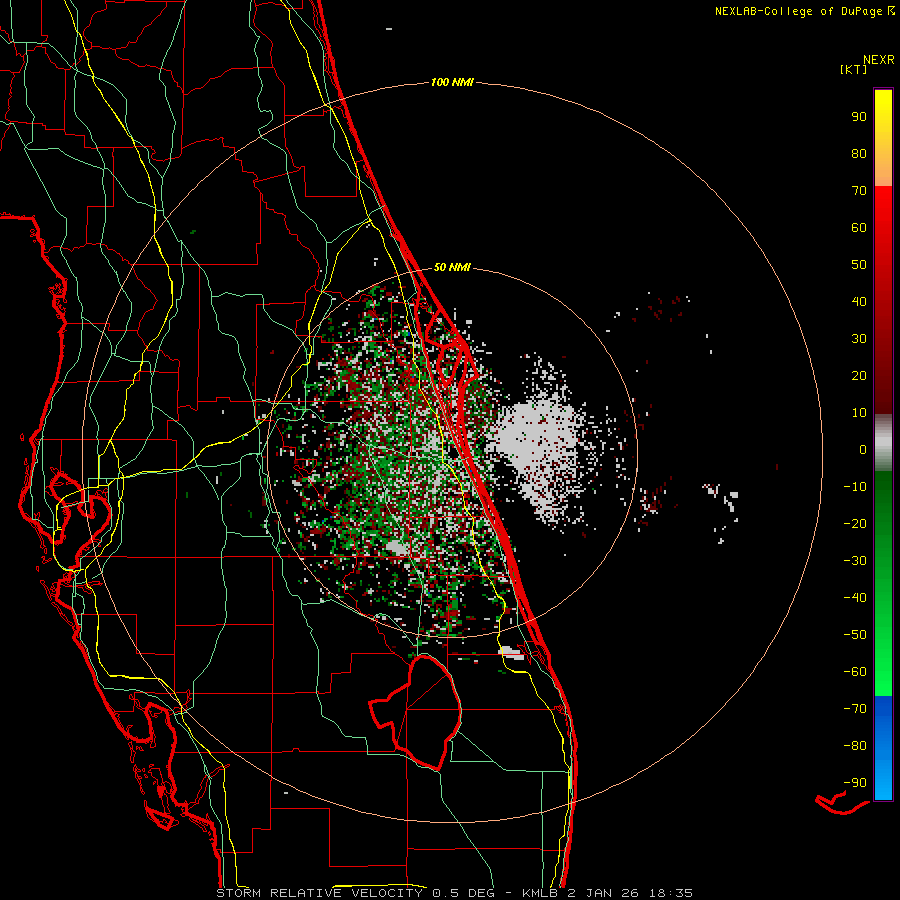Click the 90 value on velocity scale
The image size is (900, 900).
click(859, 117)
